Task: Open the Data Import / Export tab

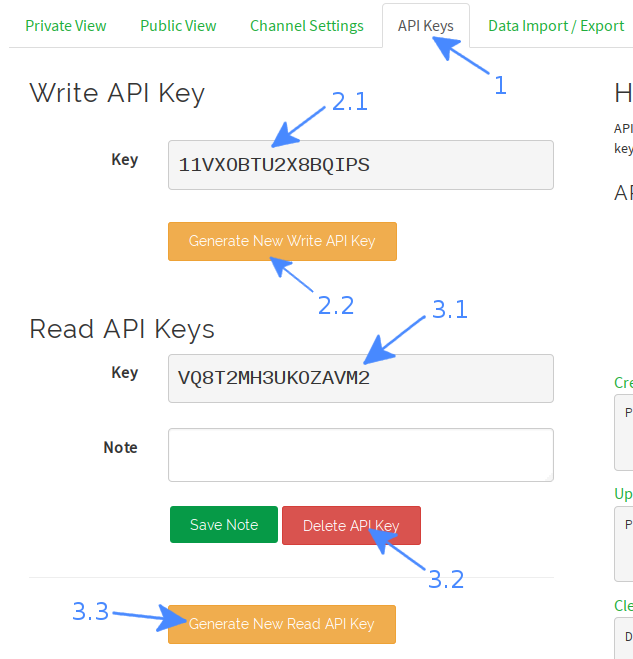Action: click(x=556, y=26)
